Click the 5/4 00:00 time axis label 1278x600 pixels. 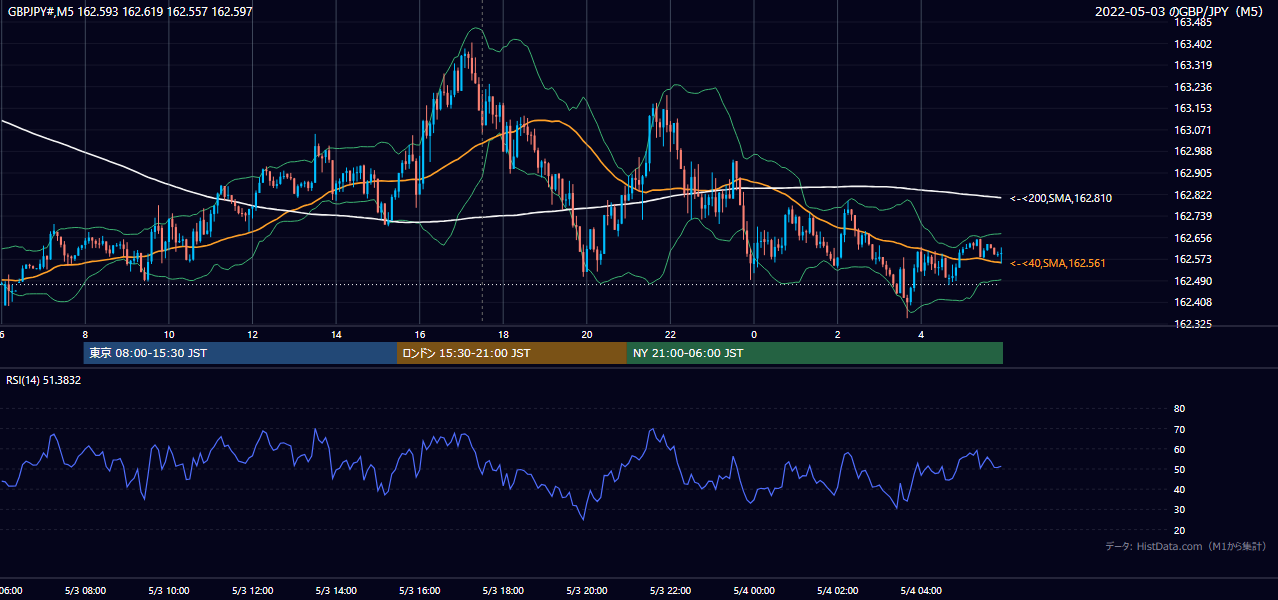pos(754,591)
